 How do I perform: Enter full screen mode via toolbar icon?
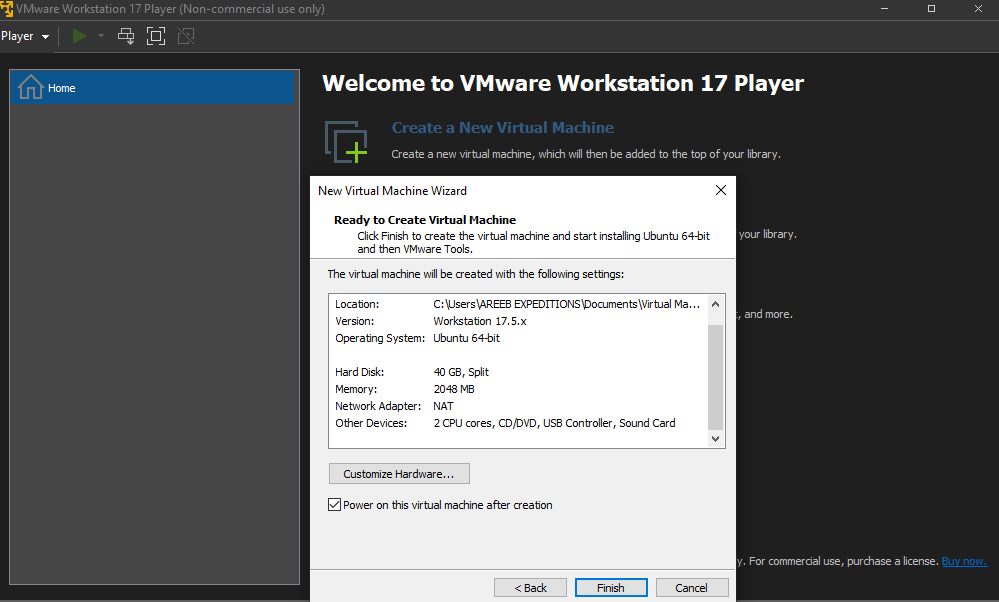click(155, 36)
